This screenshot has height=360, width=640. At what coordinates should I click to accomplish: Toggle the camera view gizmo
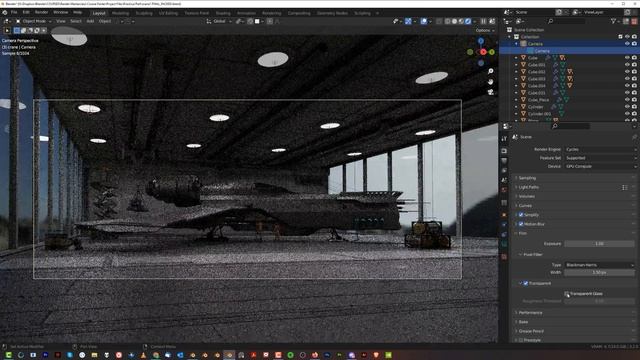click(491, 92)
